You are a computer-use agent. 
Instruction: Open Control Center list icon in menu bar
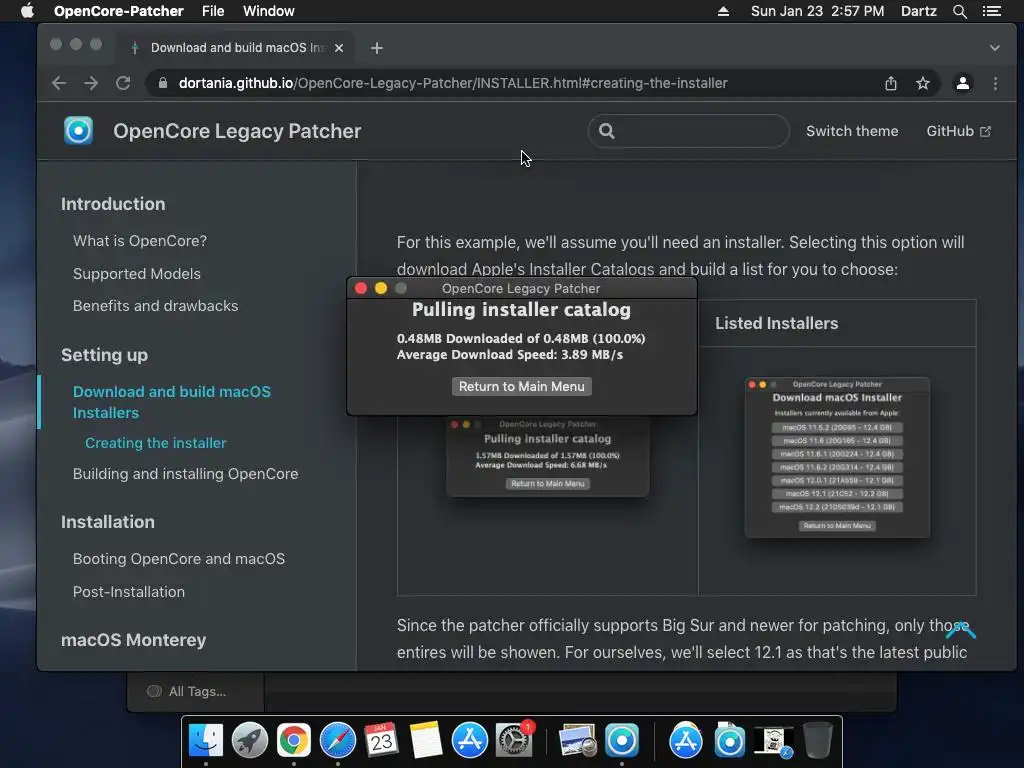tap(991, 11)
